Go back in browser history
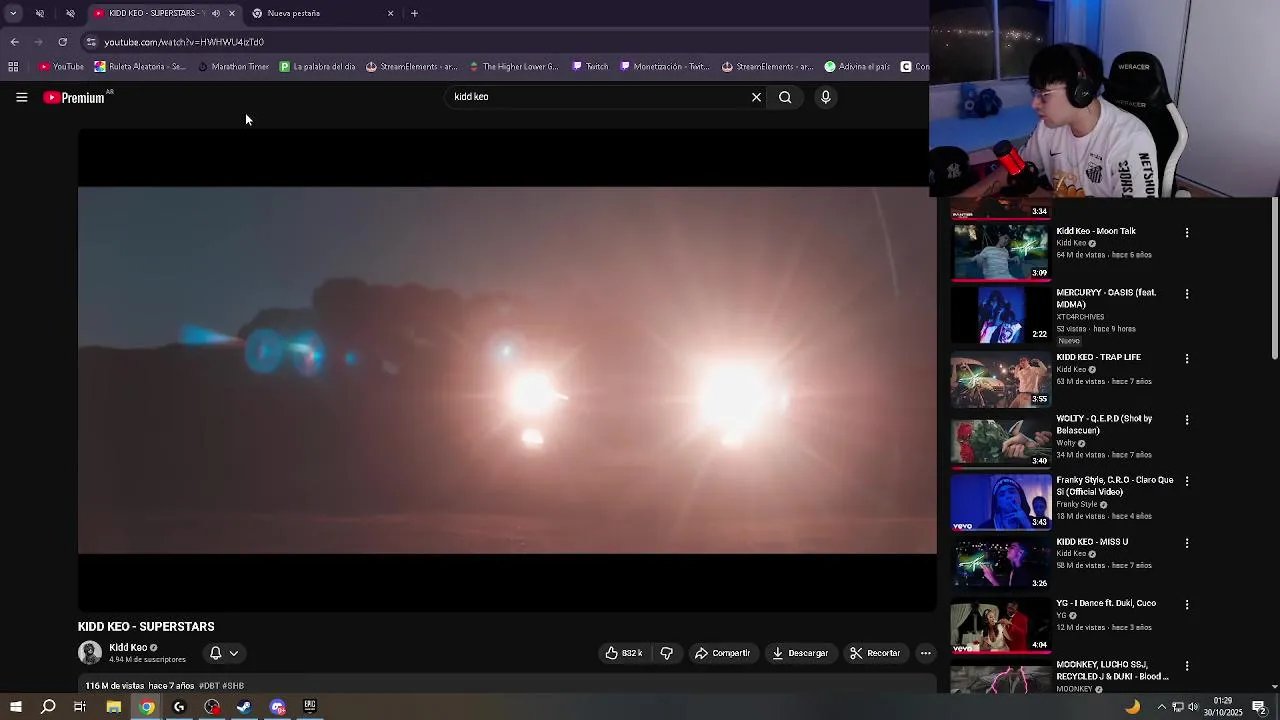This screenshot has width=1280, height=720. coord(14,42)
